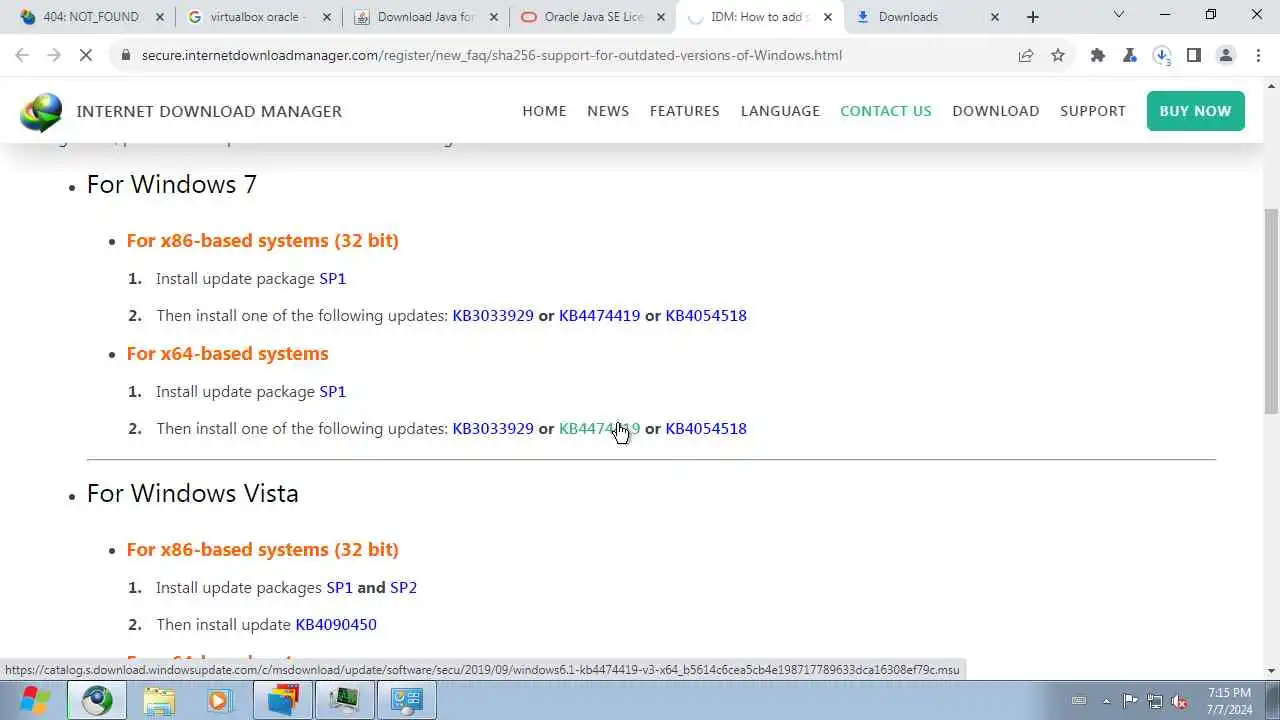Open the KB4090450 update link
The width and height of the screenshot is (1280, 720).
pos(336,624)
